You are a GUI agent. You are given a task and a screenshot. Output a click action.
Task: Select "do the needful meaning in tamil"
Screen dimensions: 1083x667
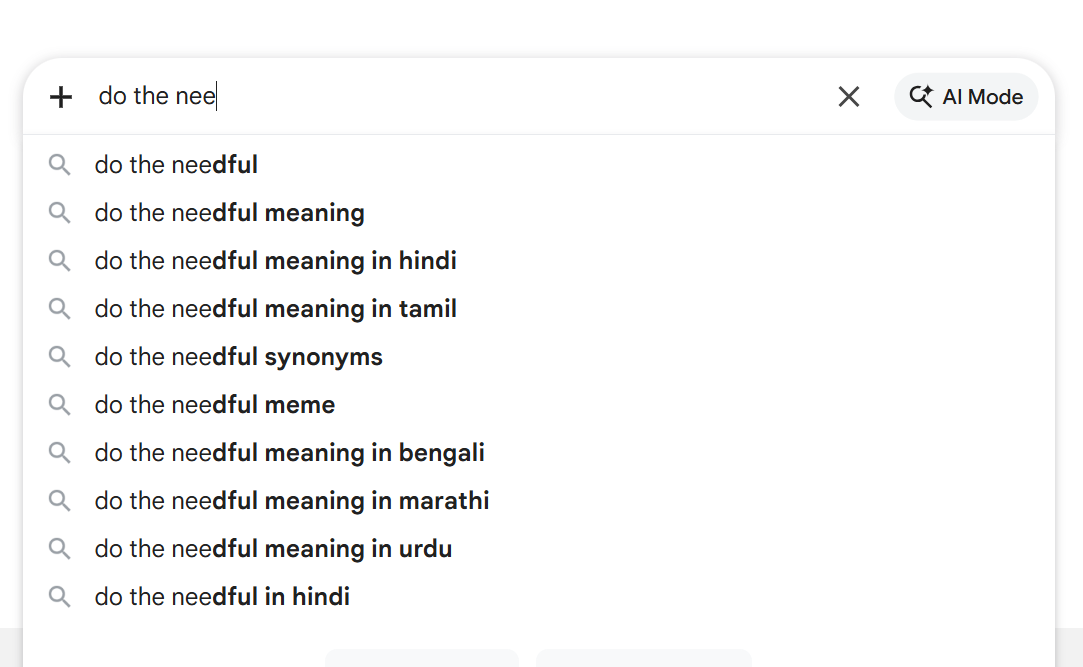coord(275,309)
